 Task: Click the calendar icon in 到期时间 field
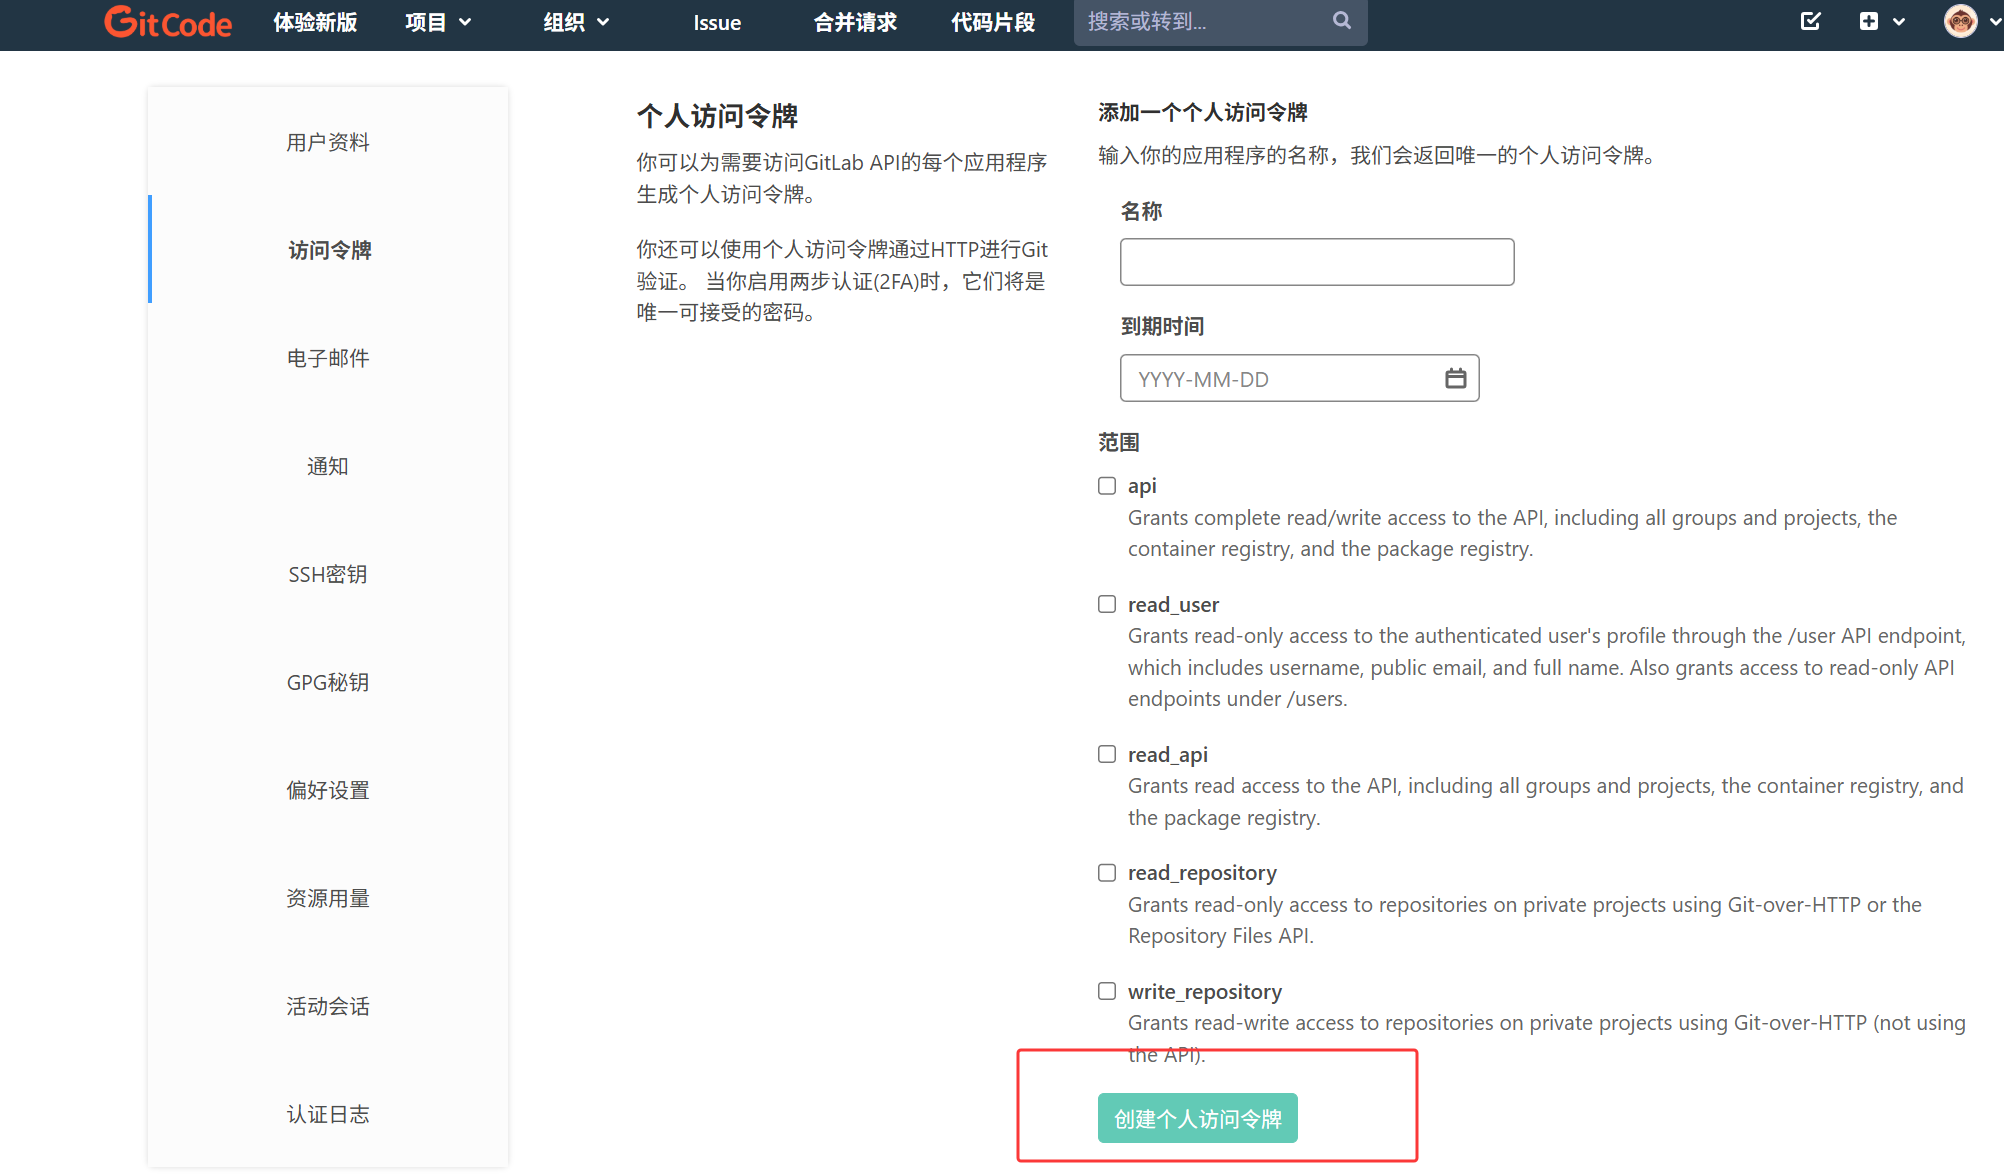[1455, 378]
